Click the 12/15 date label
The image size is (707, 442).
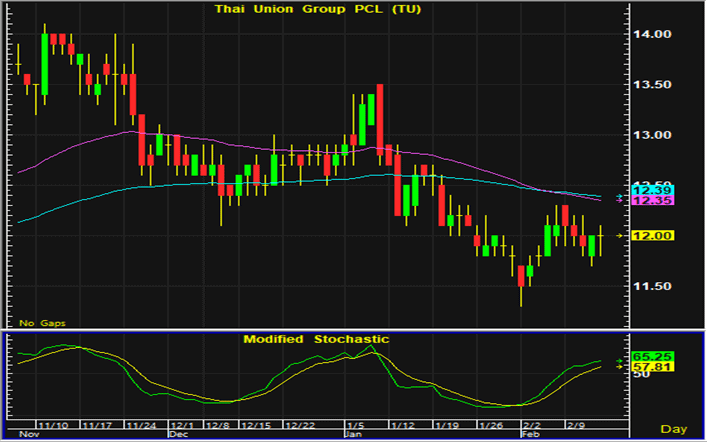[256, 425]
